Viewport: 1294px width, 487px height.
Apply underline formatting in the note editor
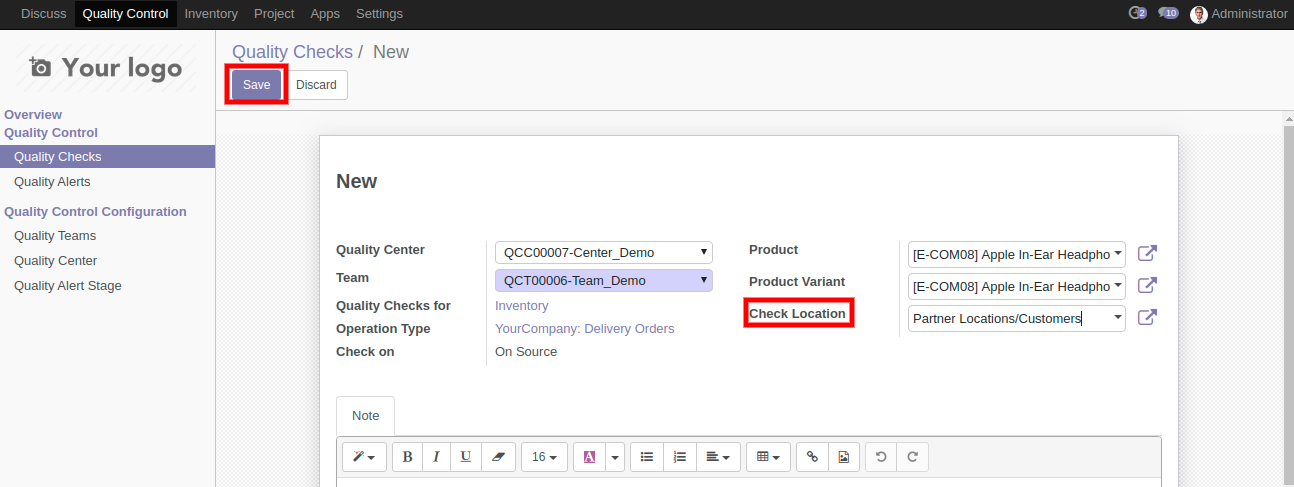(x=466, y=457)
